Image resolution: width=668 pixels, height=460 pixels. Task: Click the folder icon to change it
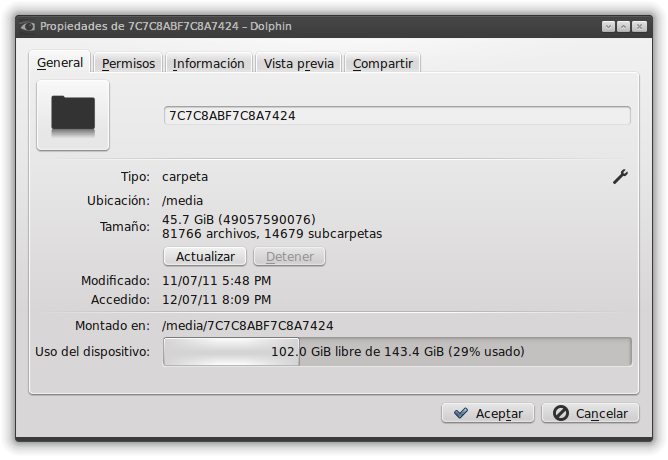pyautogui.click(x=73, y=115)
